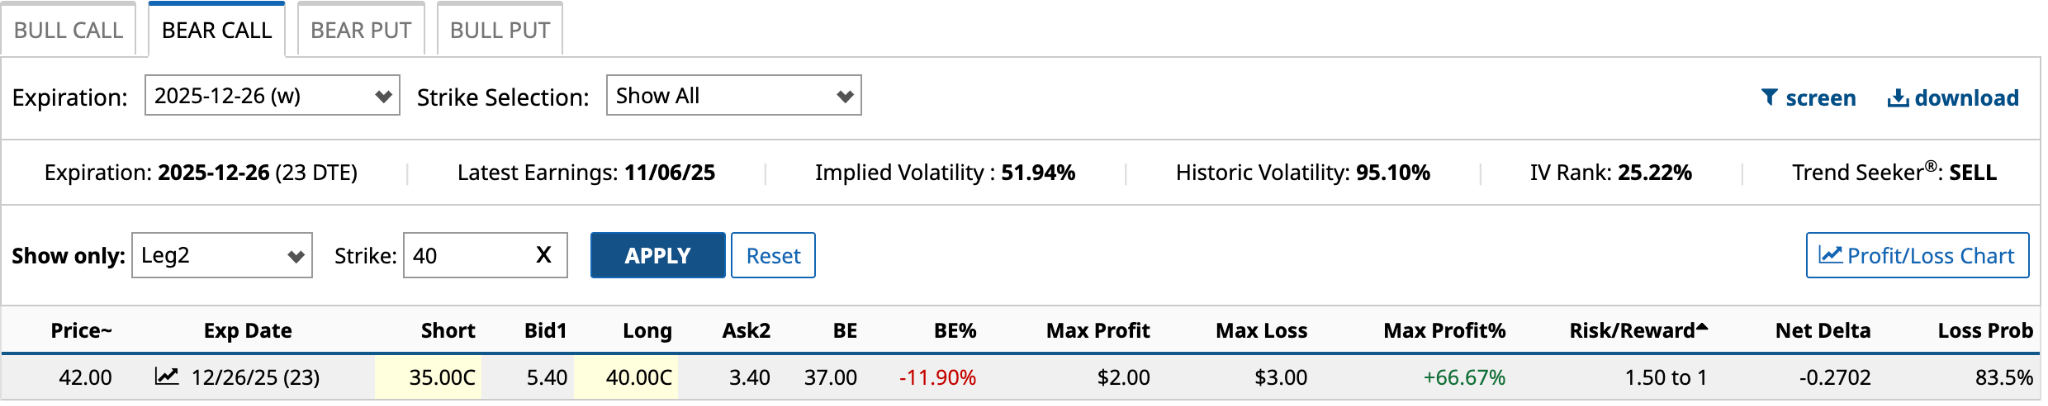Sort table by Loss Prob header

(x=1984, y=331)
